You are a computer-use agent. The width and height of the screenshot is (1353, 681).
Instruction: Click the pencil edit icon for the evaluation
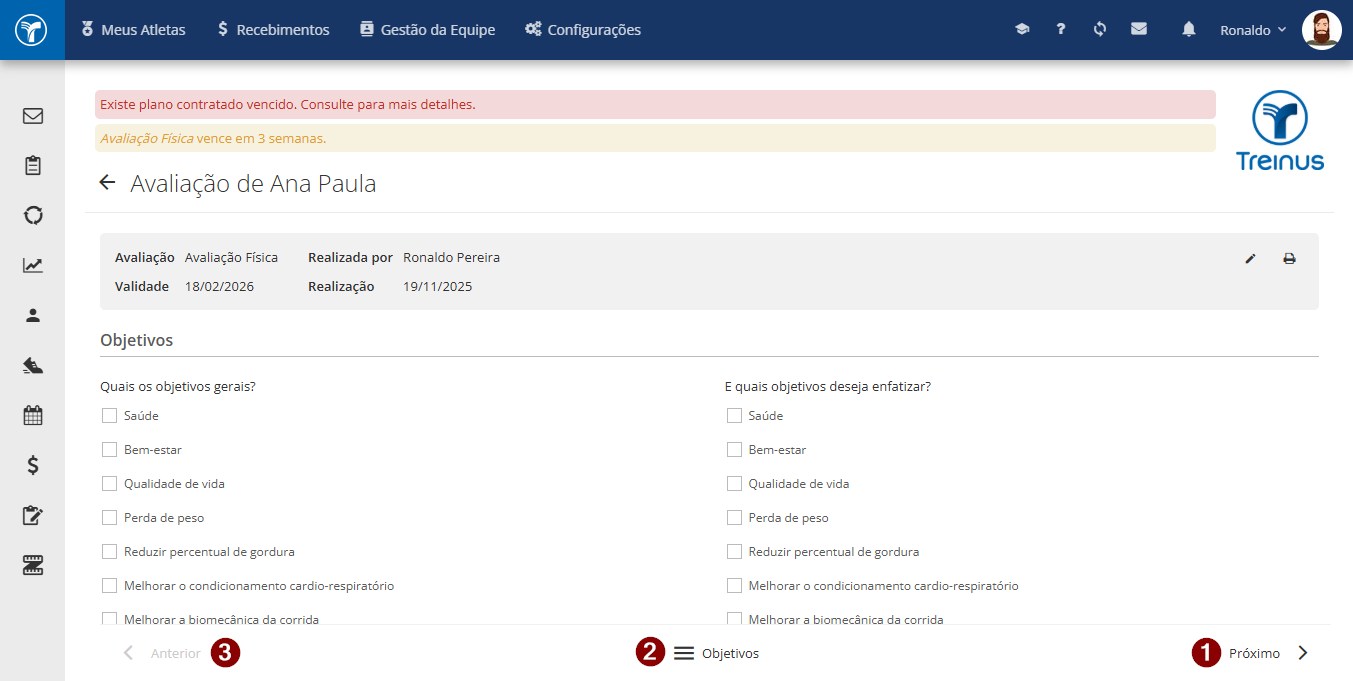point(1250,259)
